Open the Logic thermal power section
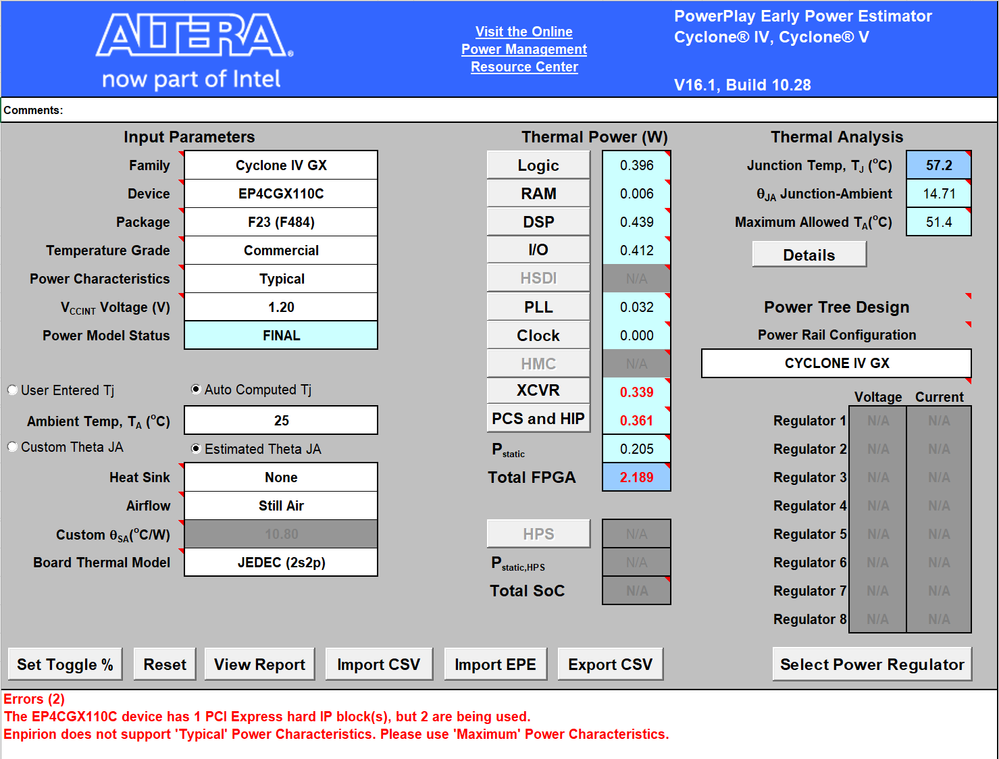 click(x=538, y=165)
